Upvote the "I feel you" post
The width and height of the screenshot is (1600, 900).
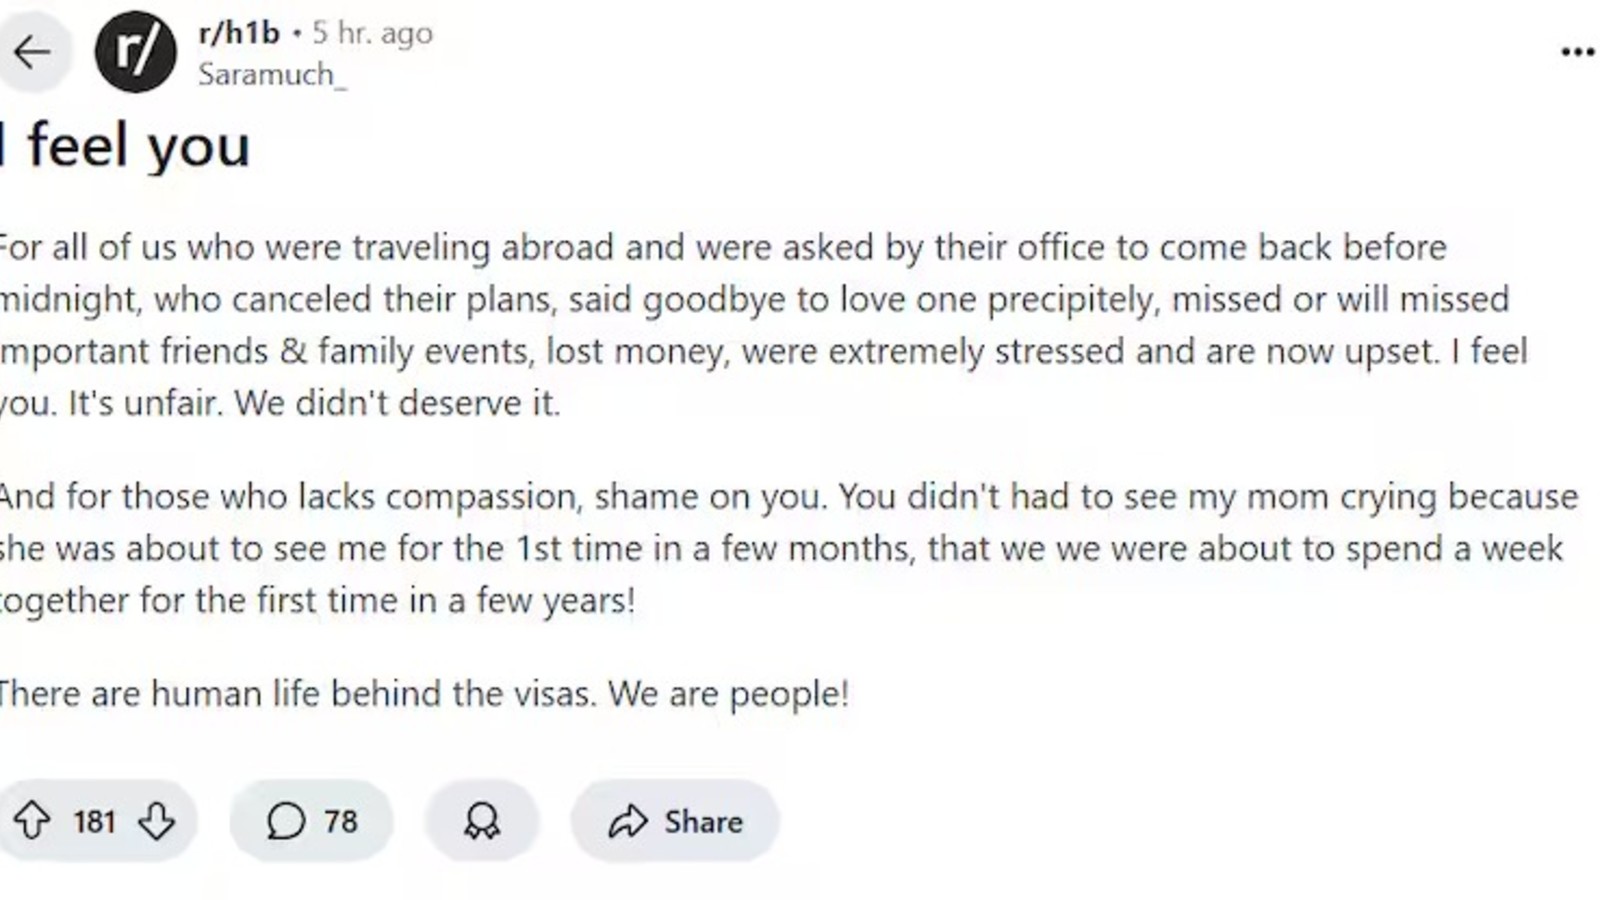pos(32,821)
